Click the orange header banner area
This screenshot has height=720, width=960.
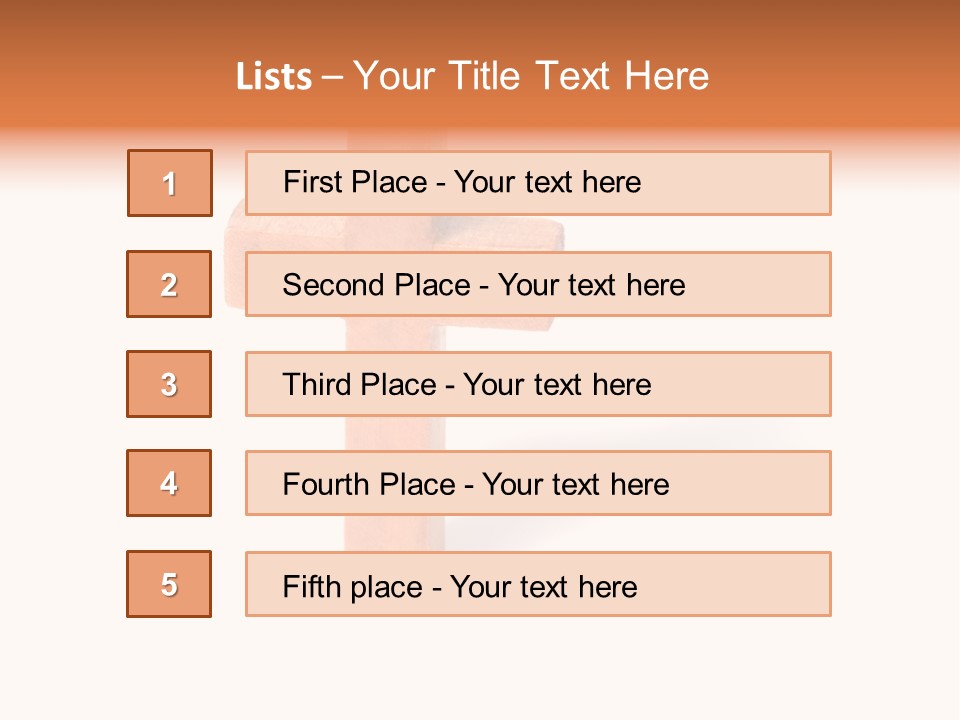point(850,60)
